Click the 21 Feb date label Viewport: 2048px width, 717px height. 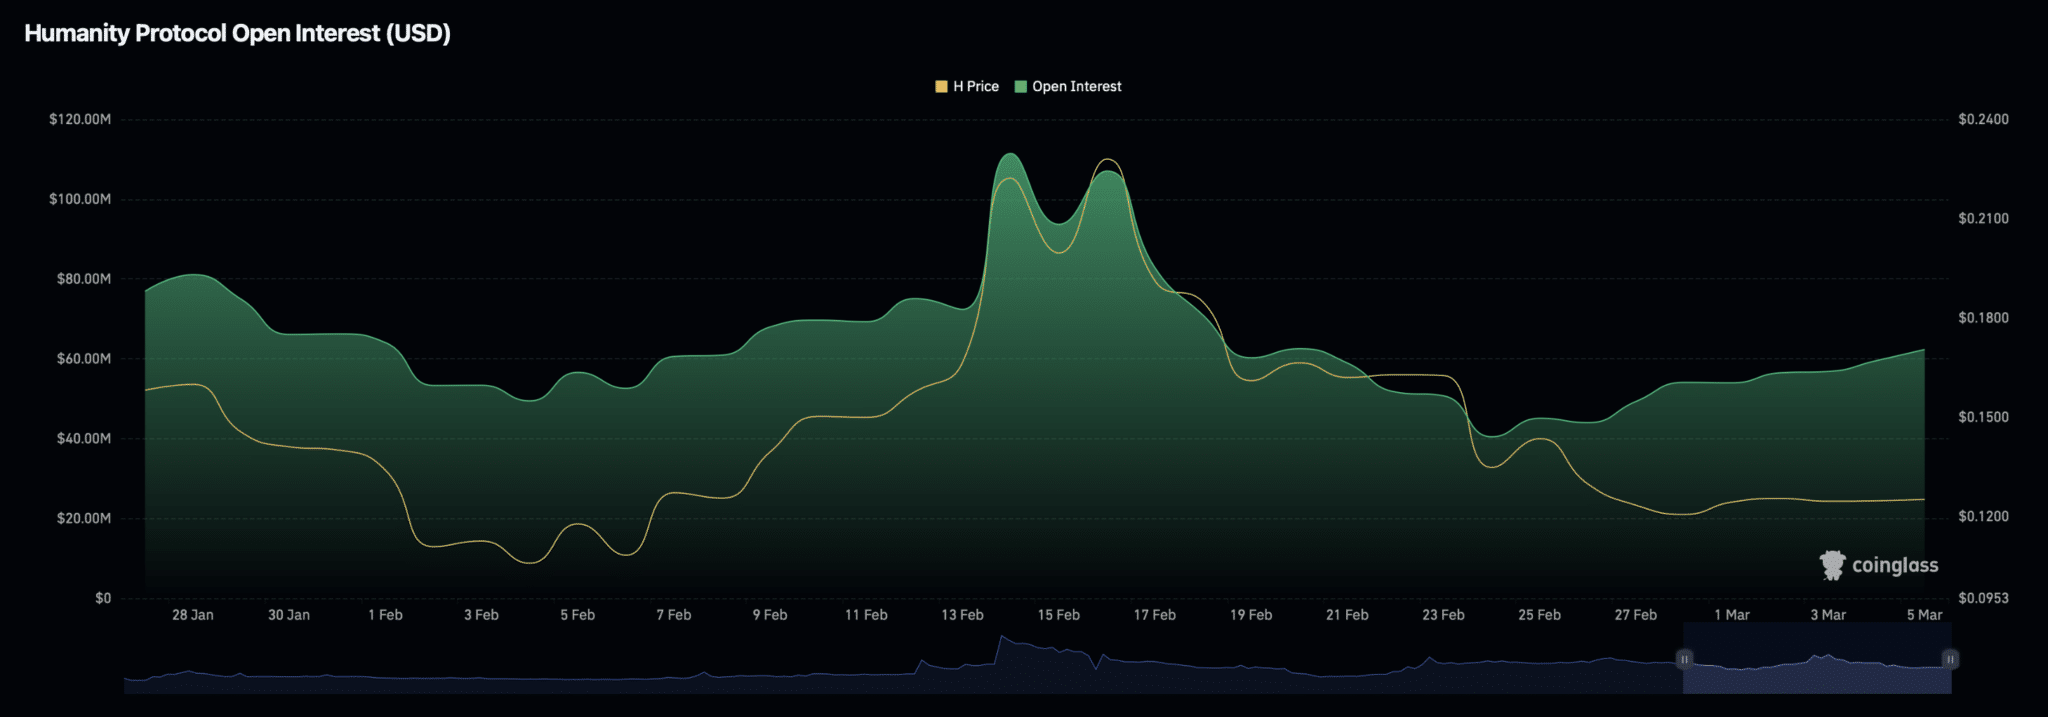click(x=1347, y=615)
